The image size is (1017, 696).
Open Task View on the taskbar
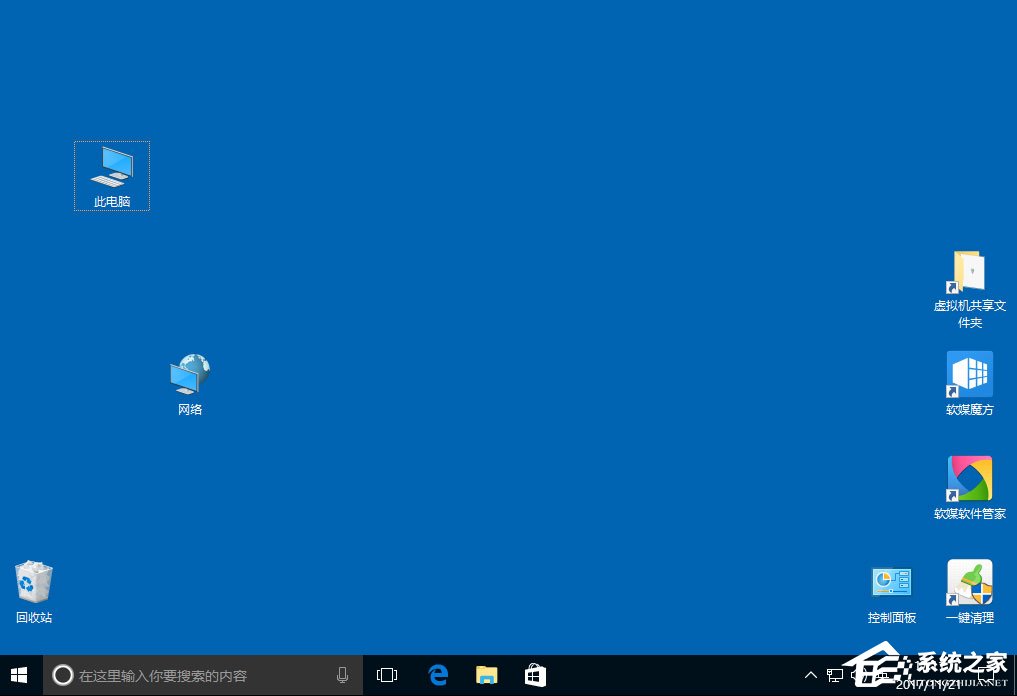(387, 675)
